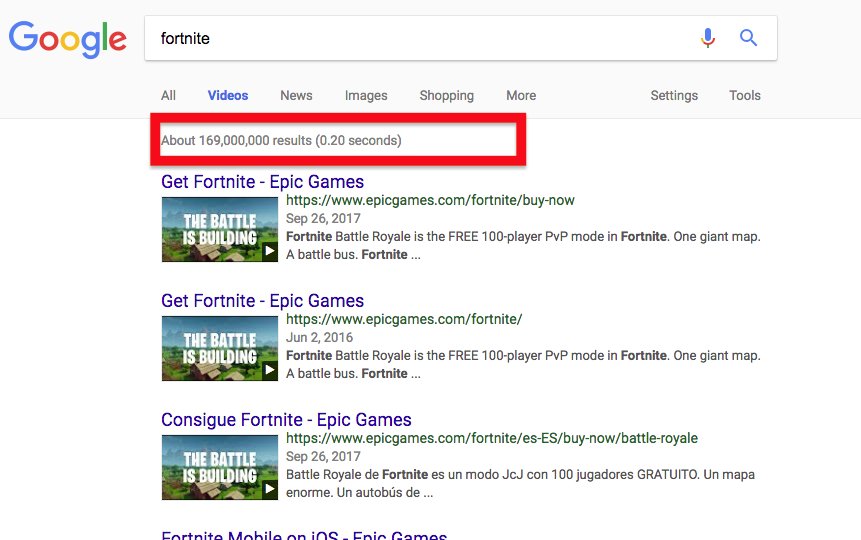This screenshot has height=540, width=861.
Task: Click the search box containing fortnite
Action: (x=461, y=38)
